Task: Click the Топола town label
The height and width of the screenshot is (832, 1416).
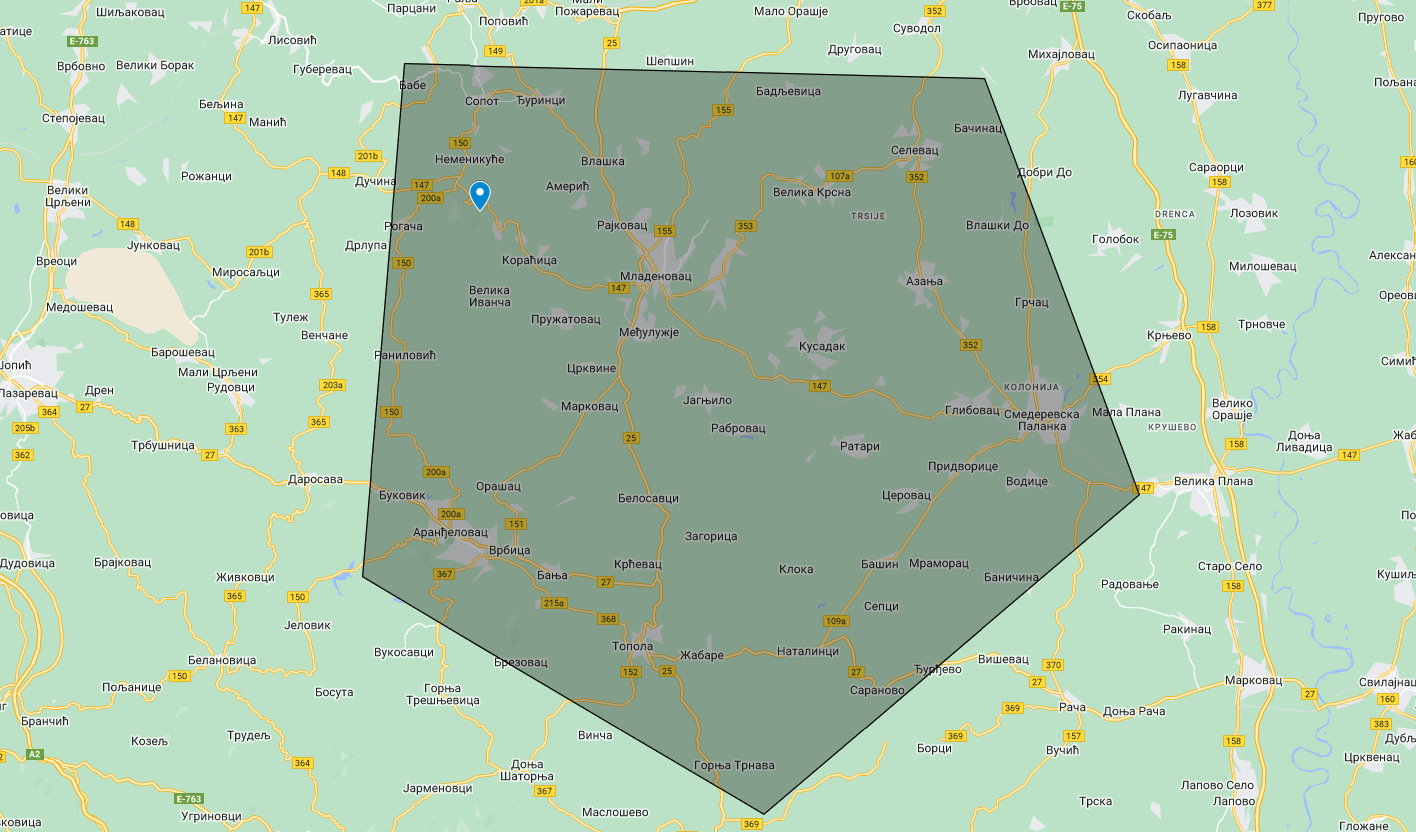Action: click(632, 646)
